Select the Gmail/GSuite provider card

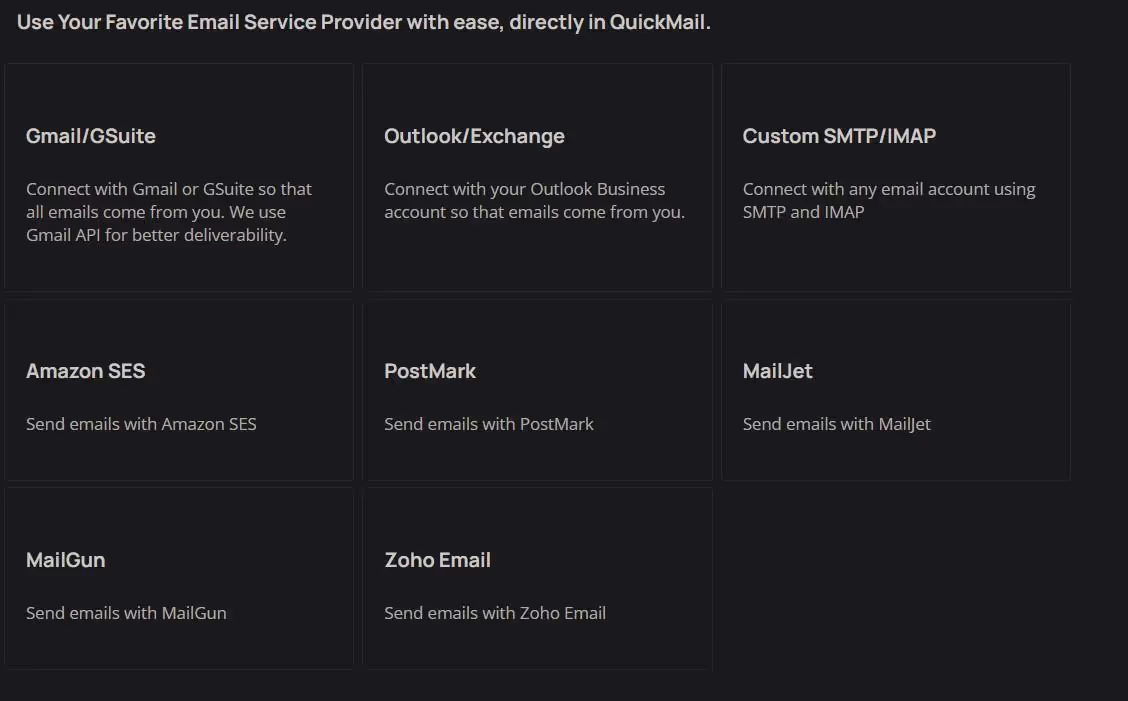(178, 177)
